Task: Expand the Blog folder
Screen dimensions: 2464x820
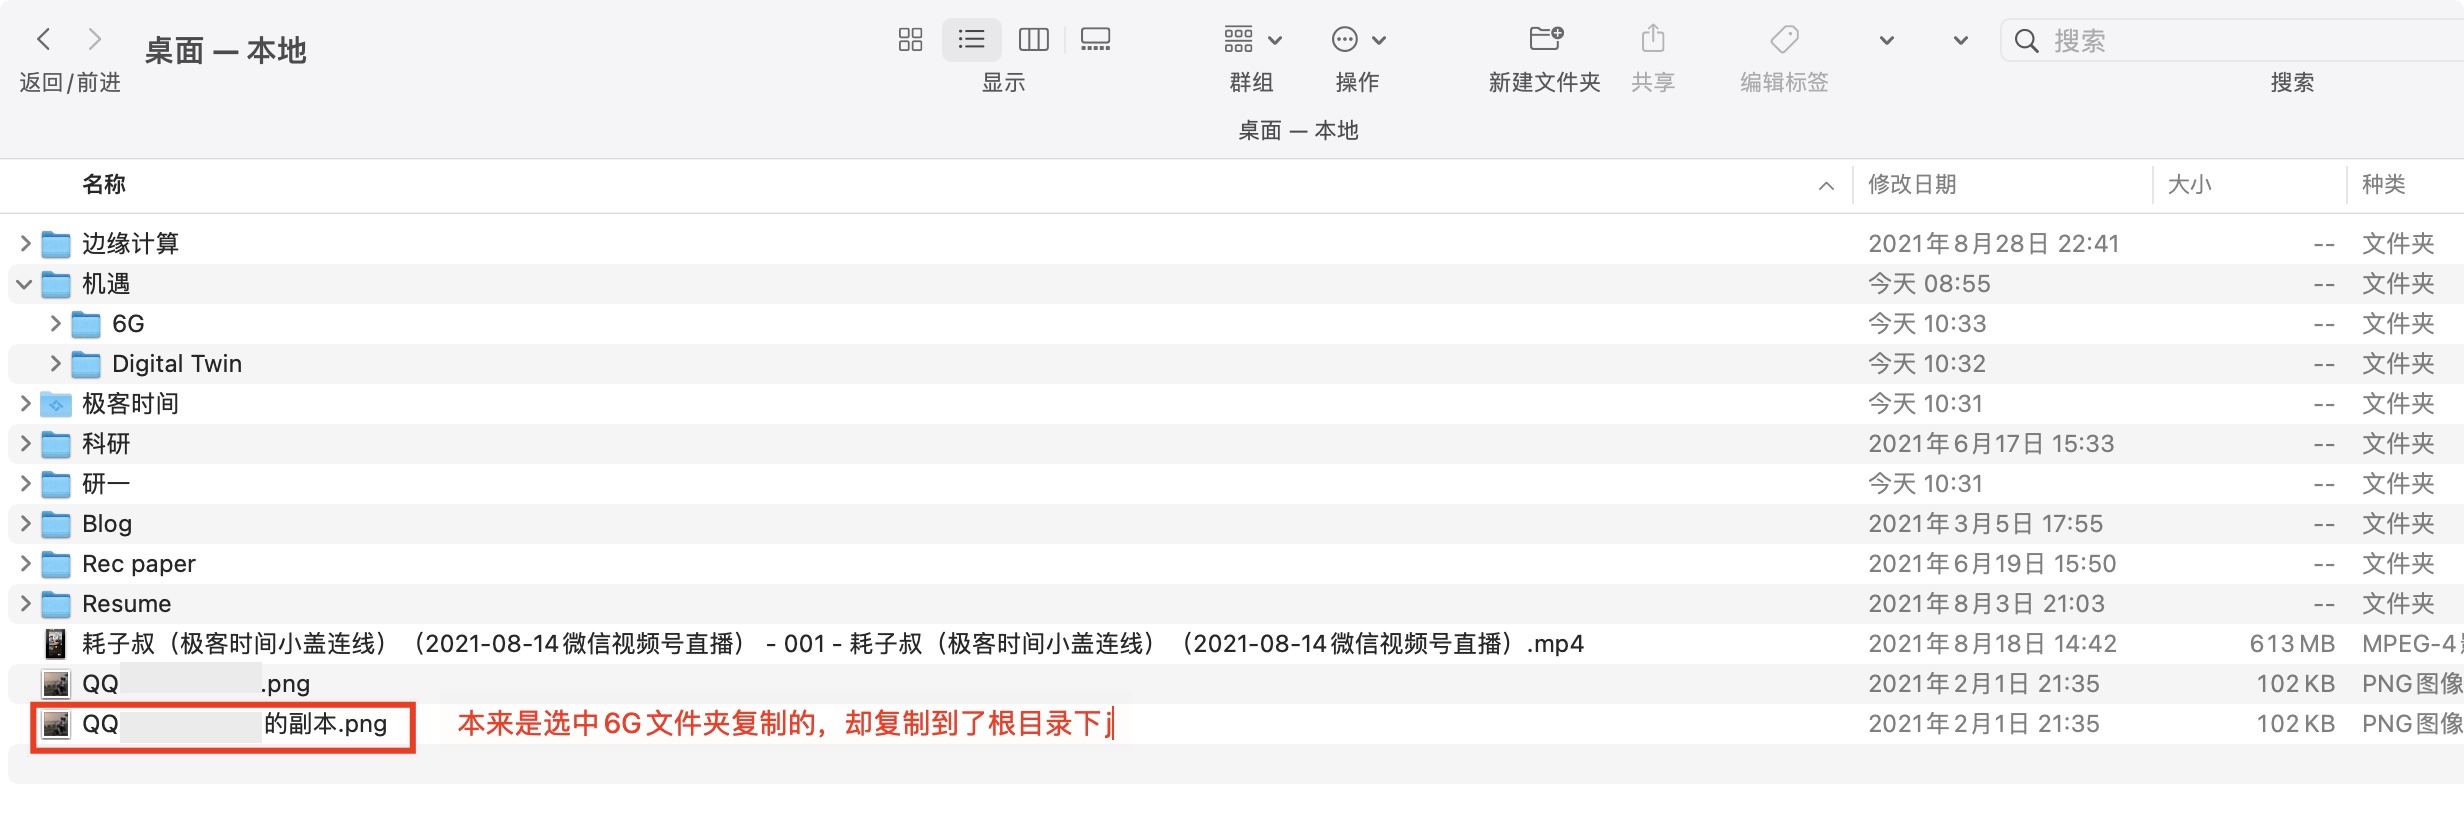Action: pos(25,523)
